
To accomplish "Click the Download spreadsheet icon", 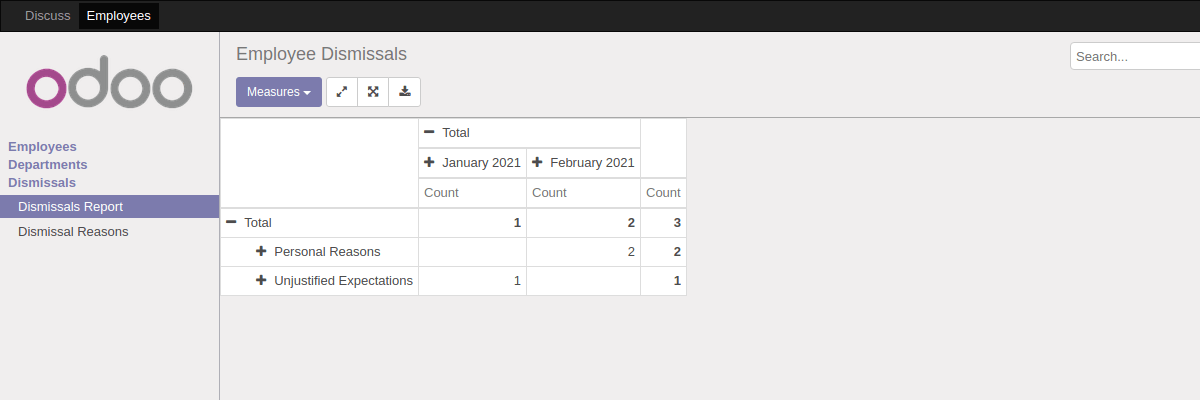I will point(404,92).
